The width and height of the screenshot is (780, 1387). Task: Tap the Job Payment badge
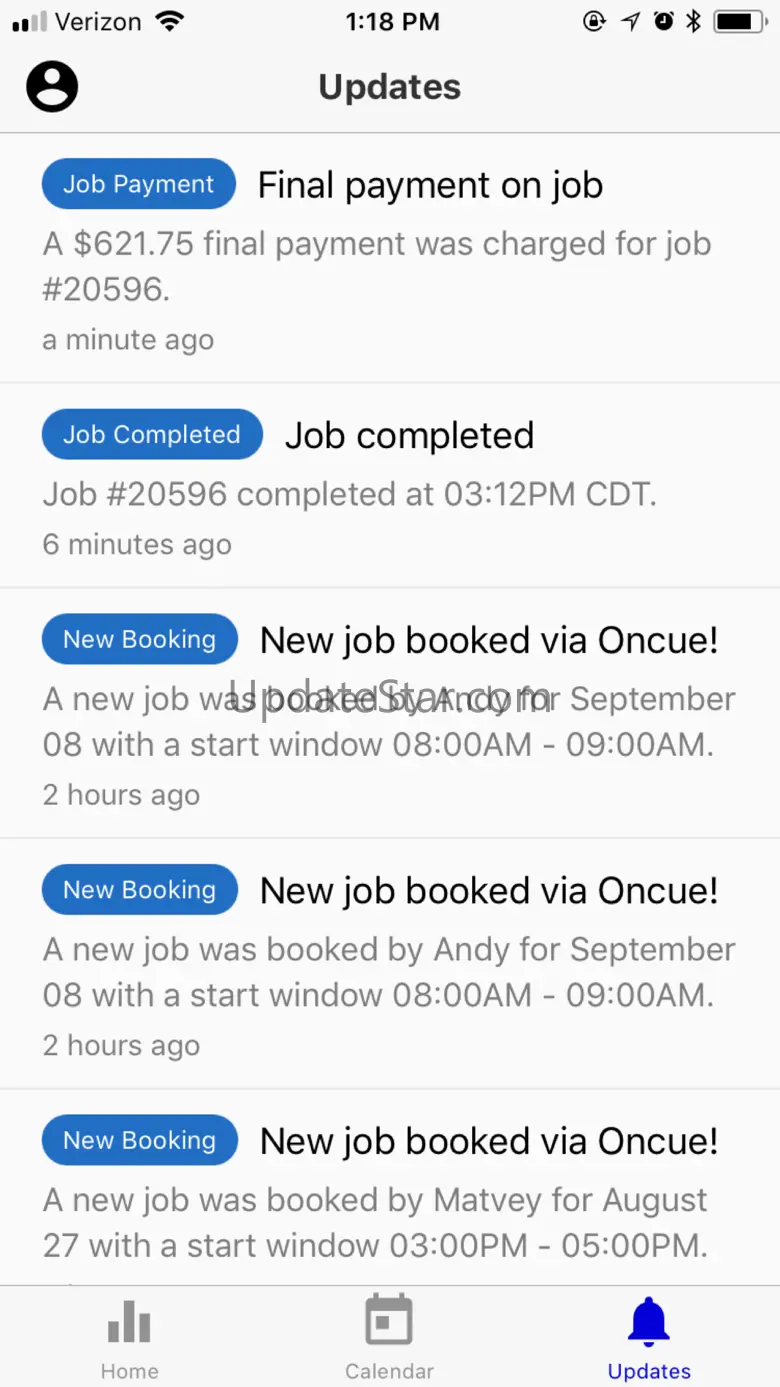(x=138, y=185)
